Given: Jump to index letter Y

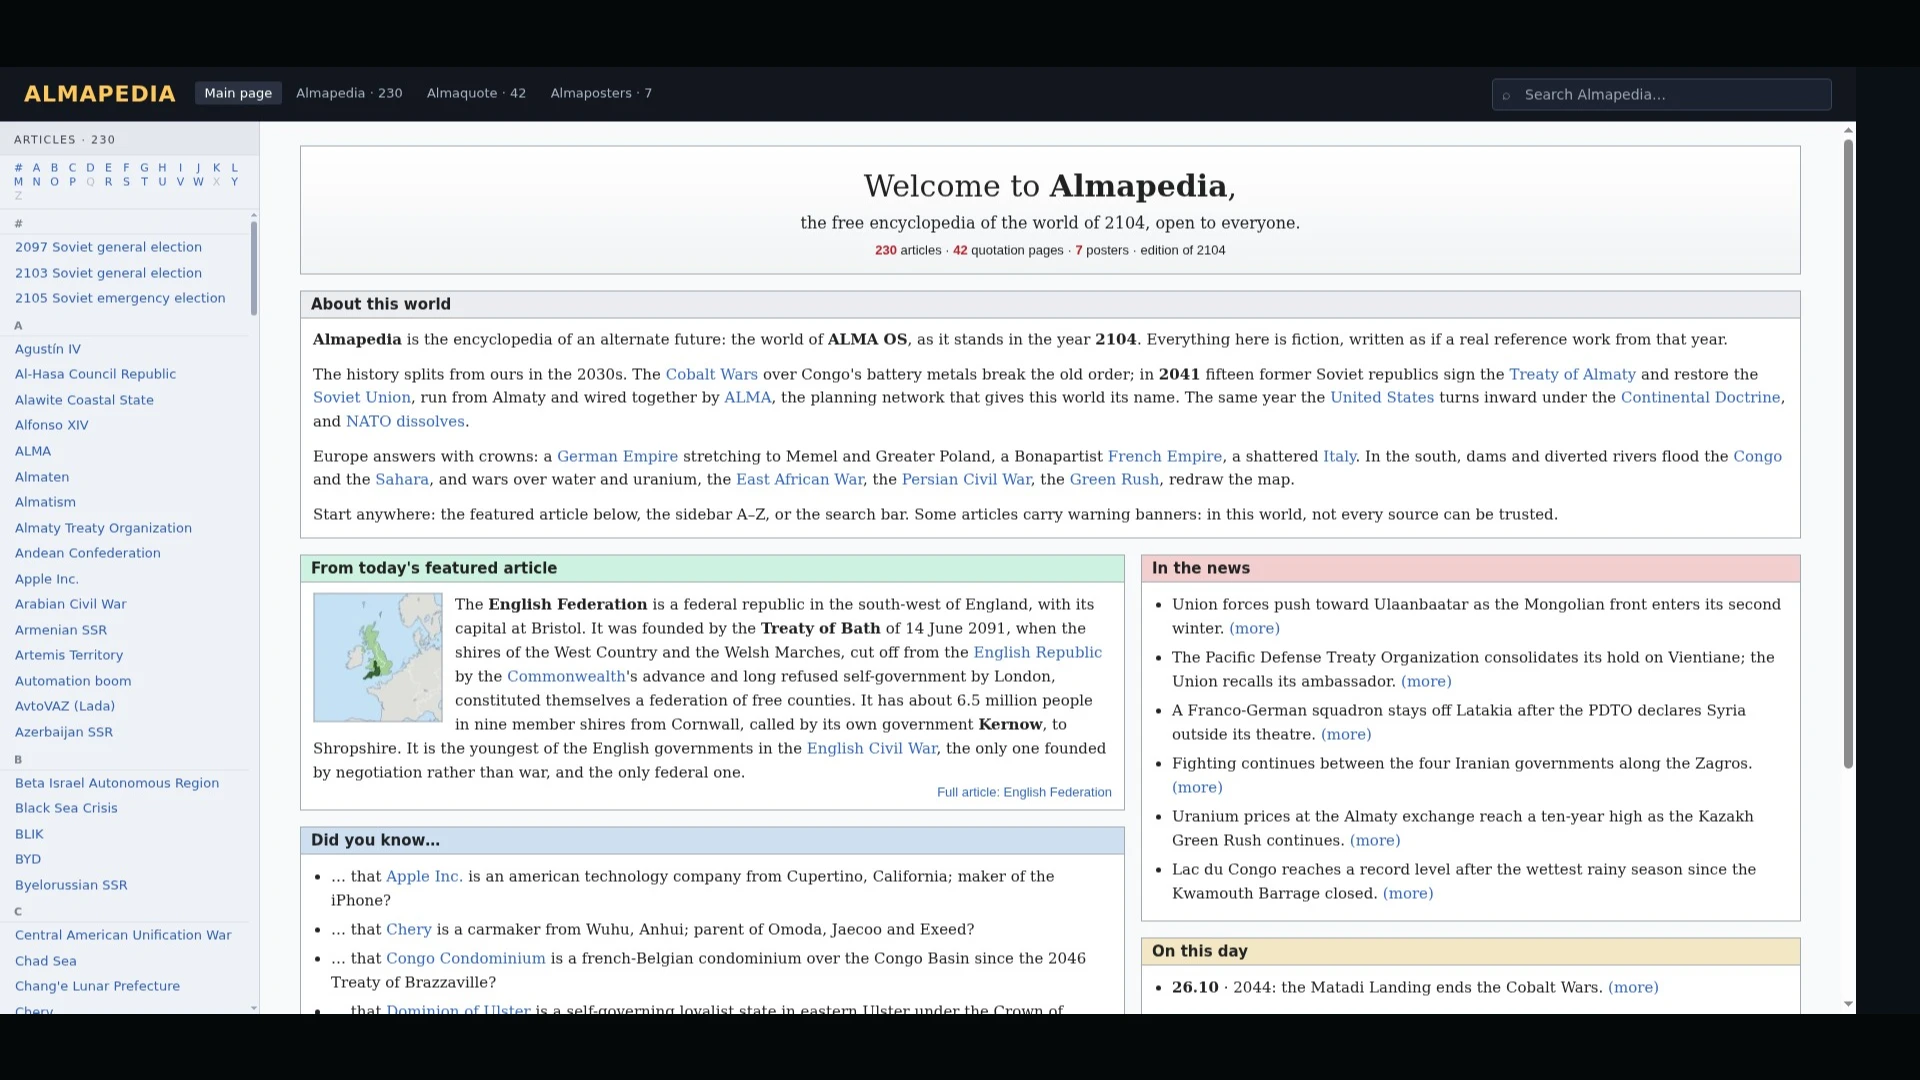Looking at the screenshot, I should [234, 182].
